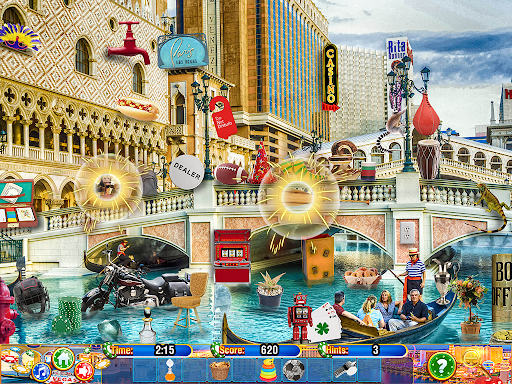Tap the glass decanter in water
The image size is (512, 384).
click(147, 325)
